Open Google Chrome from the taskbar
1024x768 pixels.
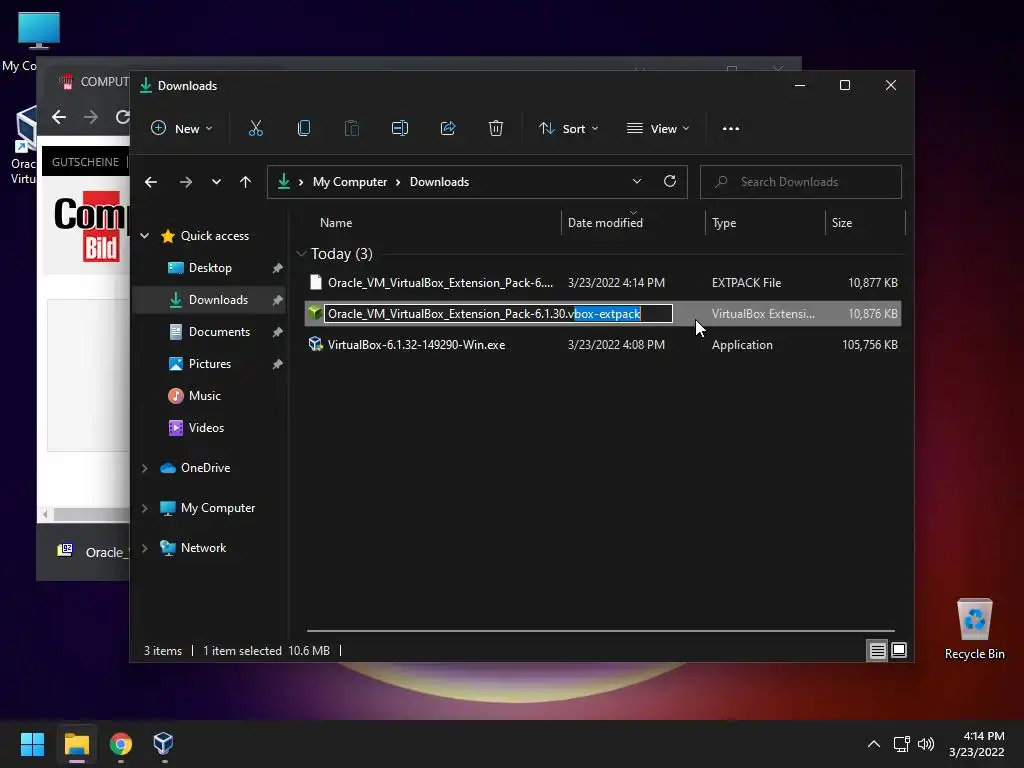(121, 744)
